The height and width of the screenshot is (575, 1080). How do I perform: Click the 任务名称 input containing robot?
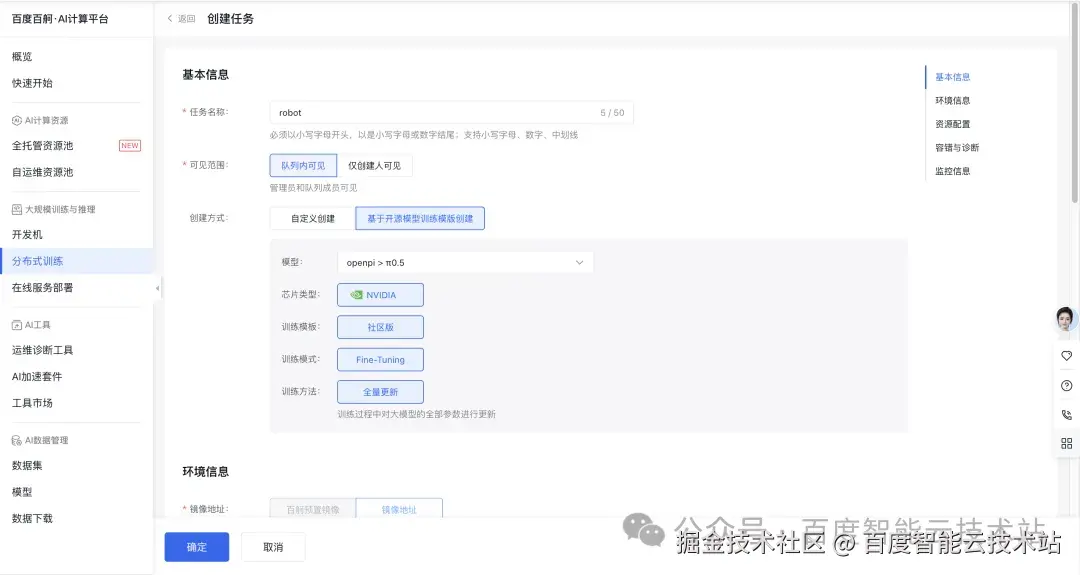pyautogui.click(x=451, y=112)
